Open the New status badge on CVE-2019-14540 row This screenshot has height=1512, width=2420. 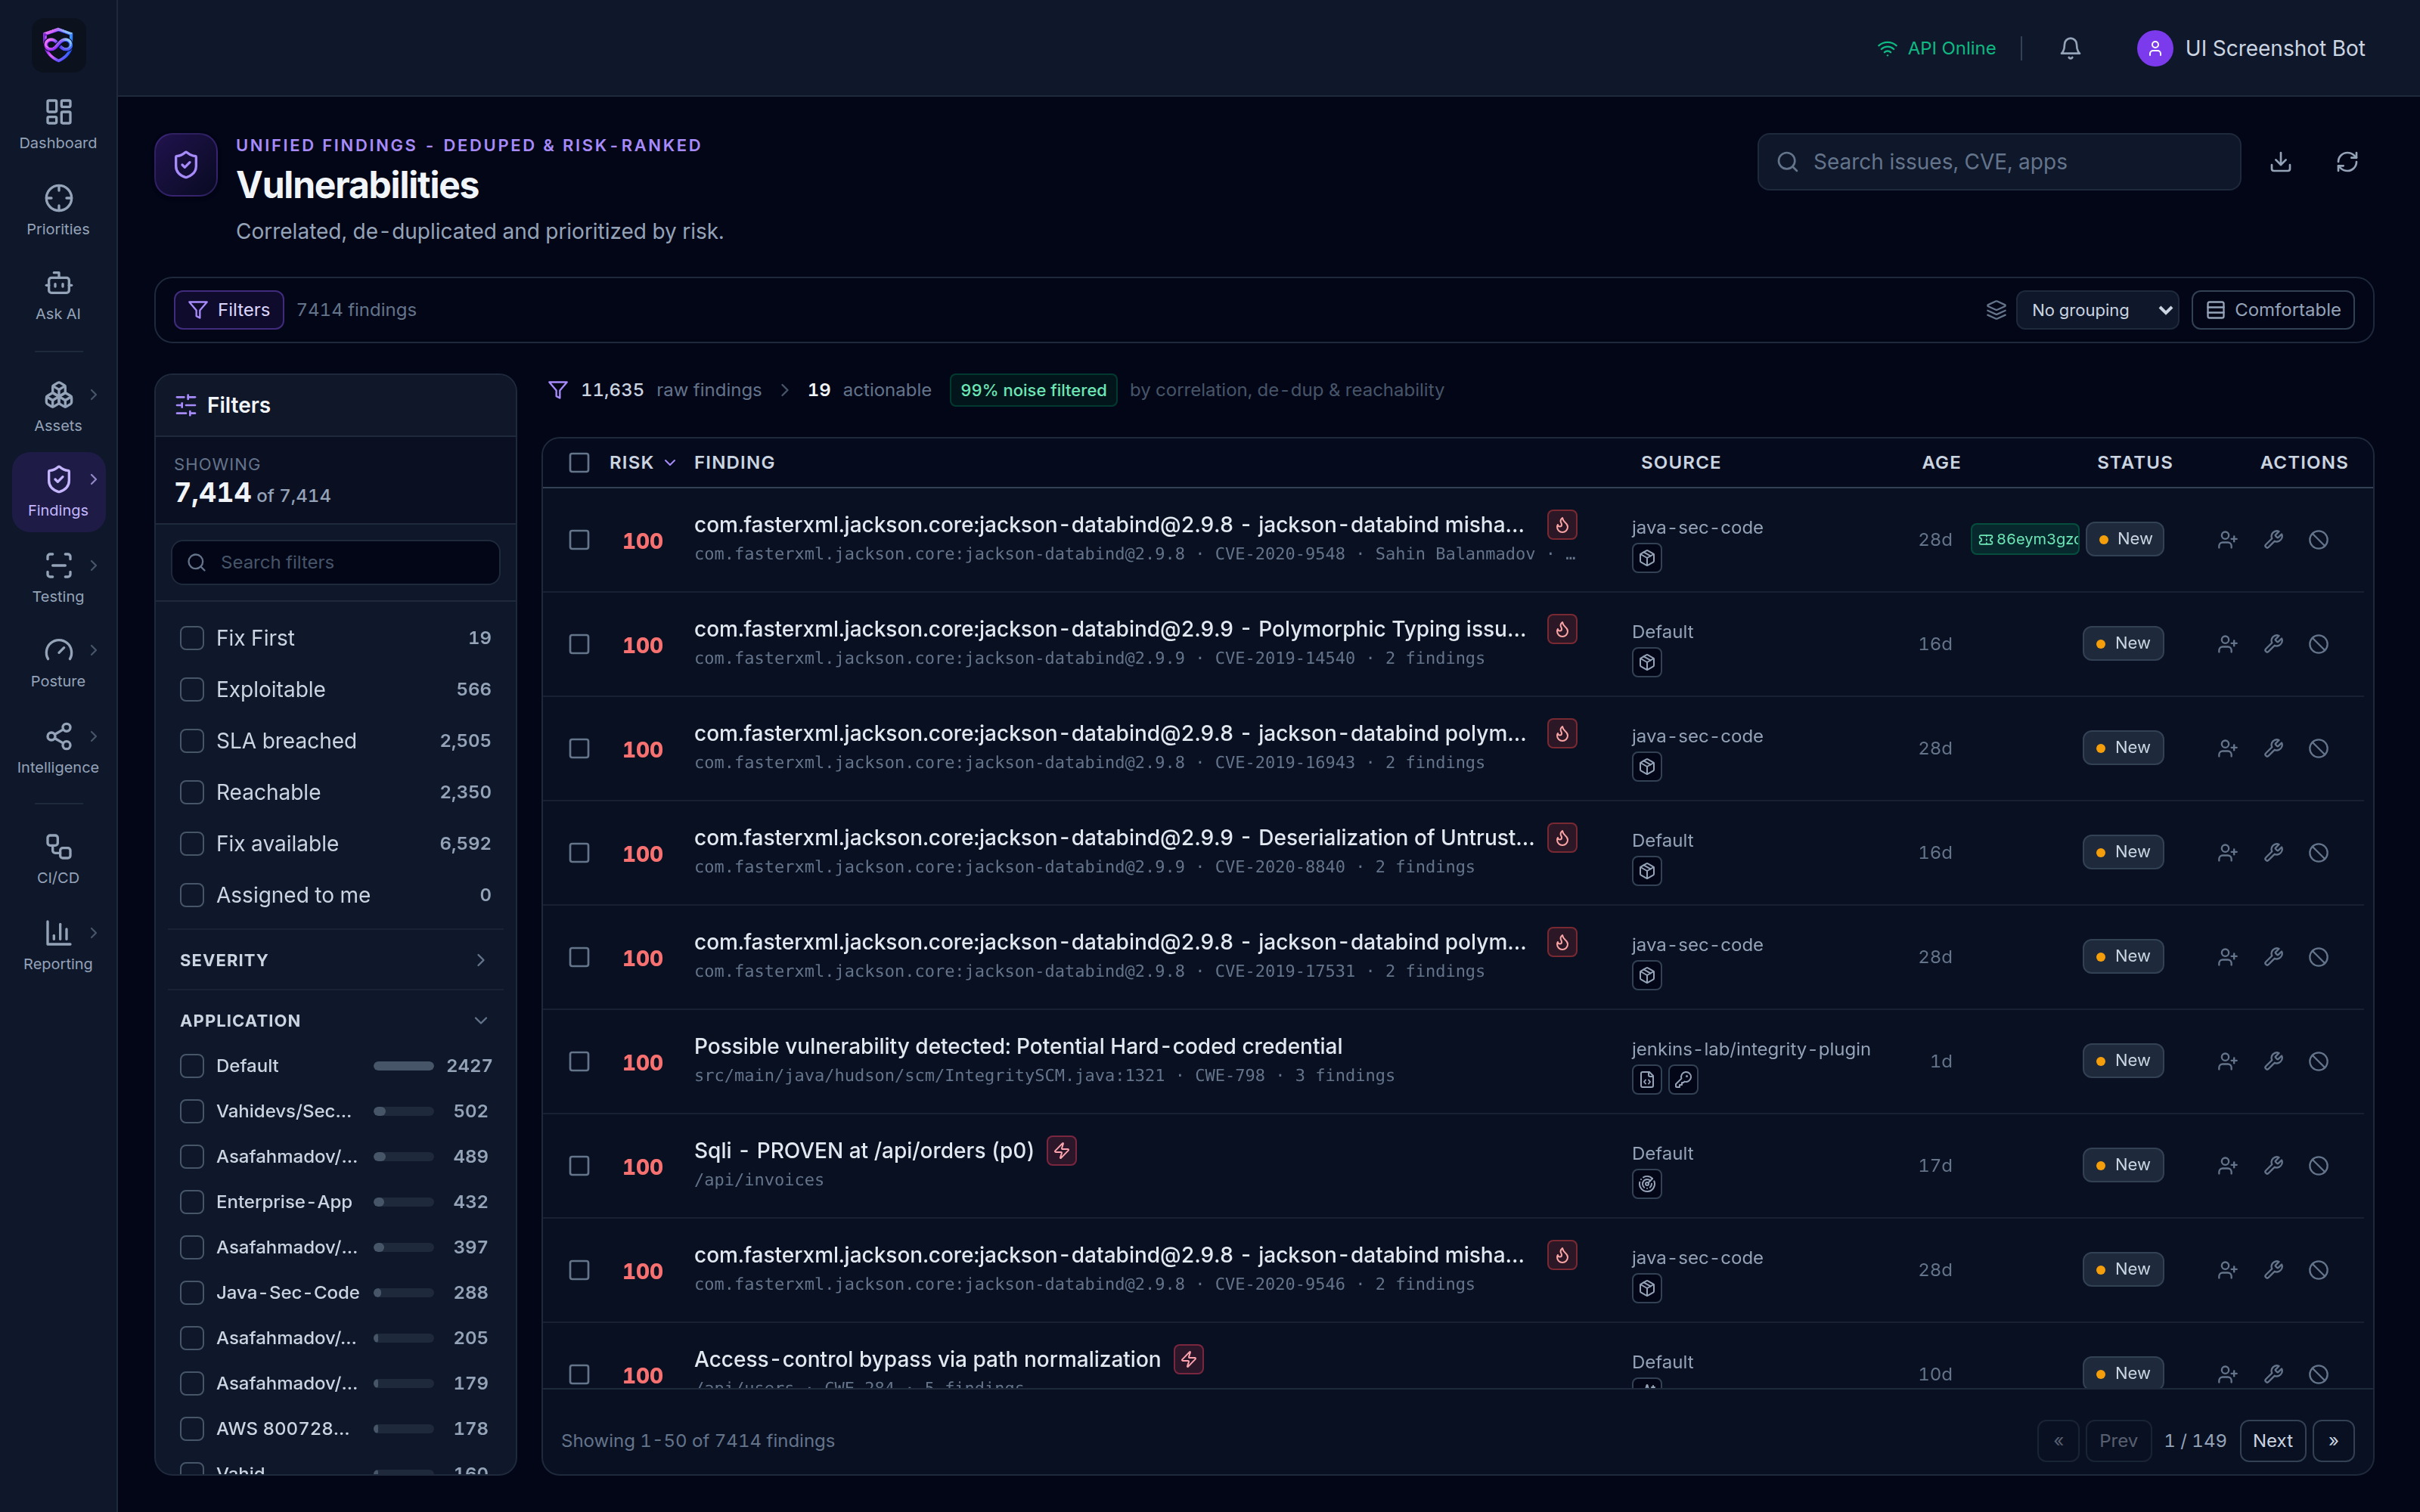coord(2122,644)
